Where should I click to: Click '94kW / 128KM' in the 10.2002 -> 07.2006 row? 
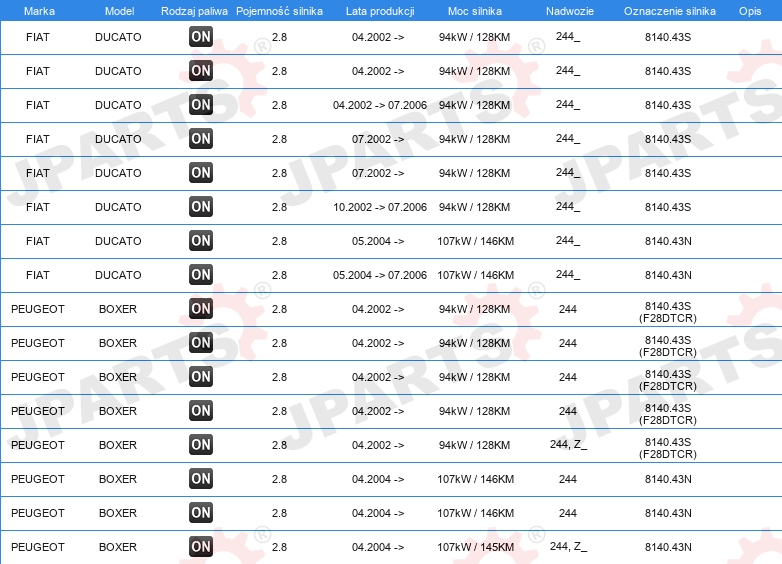point(474,207)
